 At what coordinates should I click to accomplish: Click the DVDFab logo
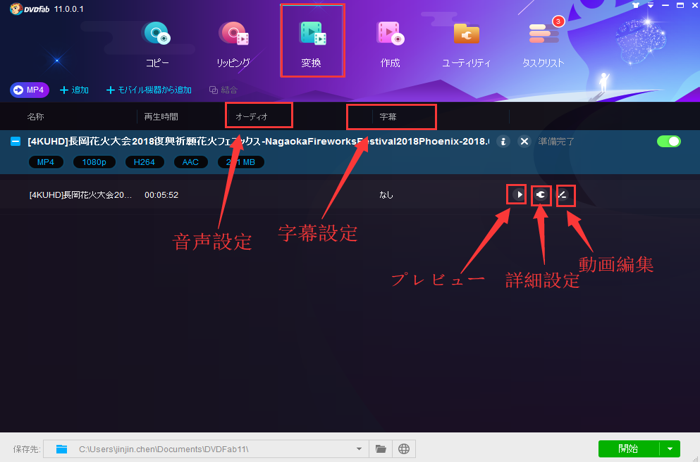(x=29, y=8)
